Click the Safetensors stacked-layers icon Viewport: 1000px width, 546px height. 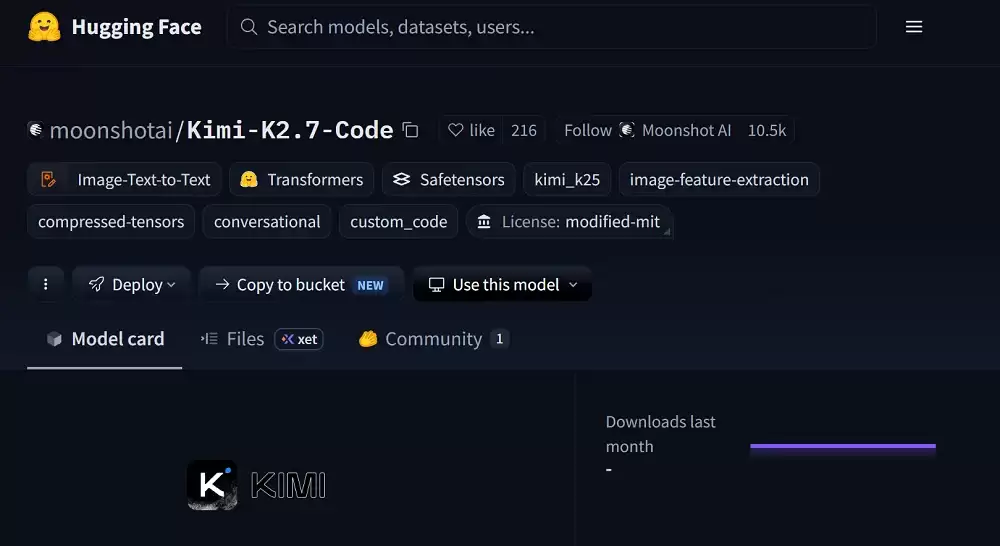click(401, 179)
